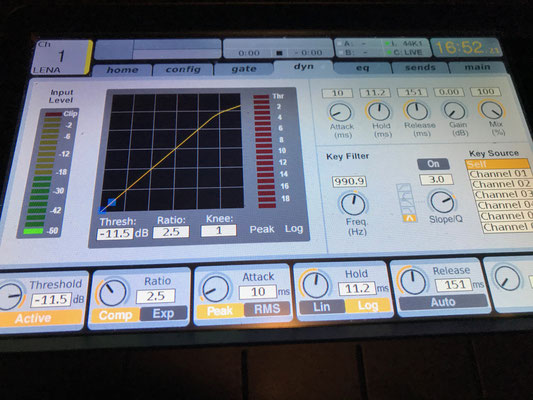Viewport: 533px width, 400px height.
Task: Select the channel 1 LENA name box
Action: tap(62, 57)
